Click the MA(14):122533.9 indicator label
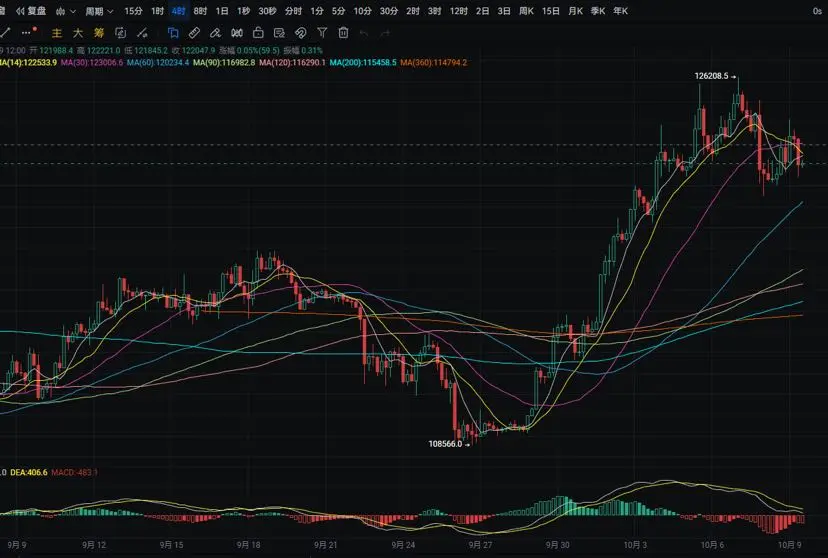Image resolution: width=828 pixels, height=558 pixels. pos(28,62)
